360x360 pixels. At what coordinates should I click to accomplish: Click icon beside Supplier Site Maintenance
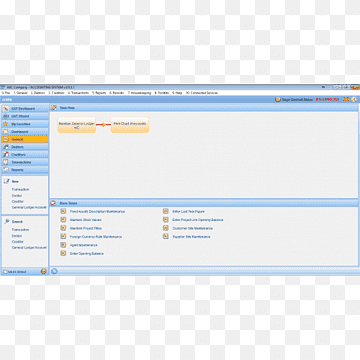pyautogui.click(x=166, y=236)
